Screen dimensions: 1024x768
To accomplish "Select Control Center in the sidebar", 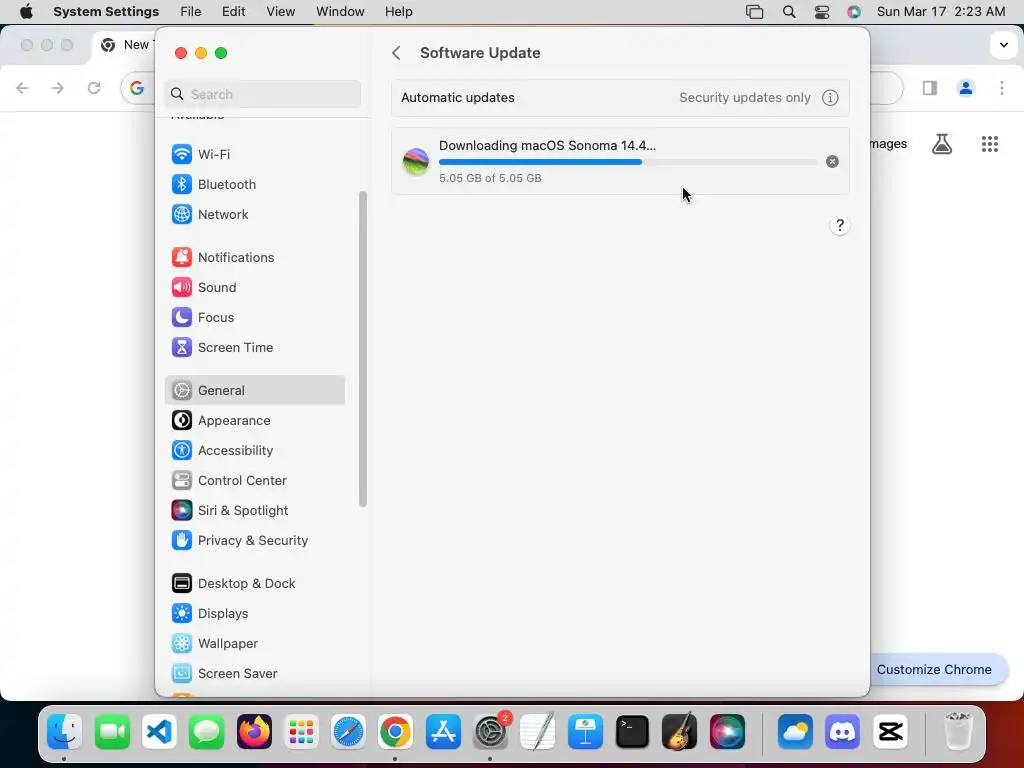I will click(x=255, y=481).
